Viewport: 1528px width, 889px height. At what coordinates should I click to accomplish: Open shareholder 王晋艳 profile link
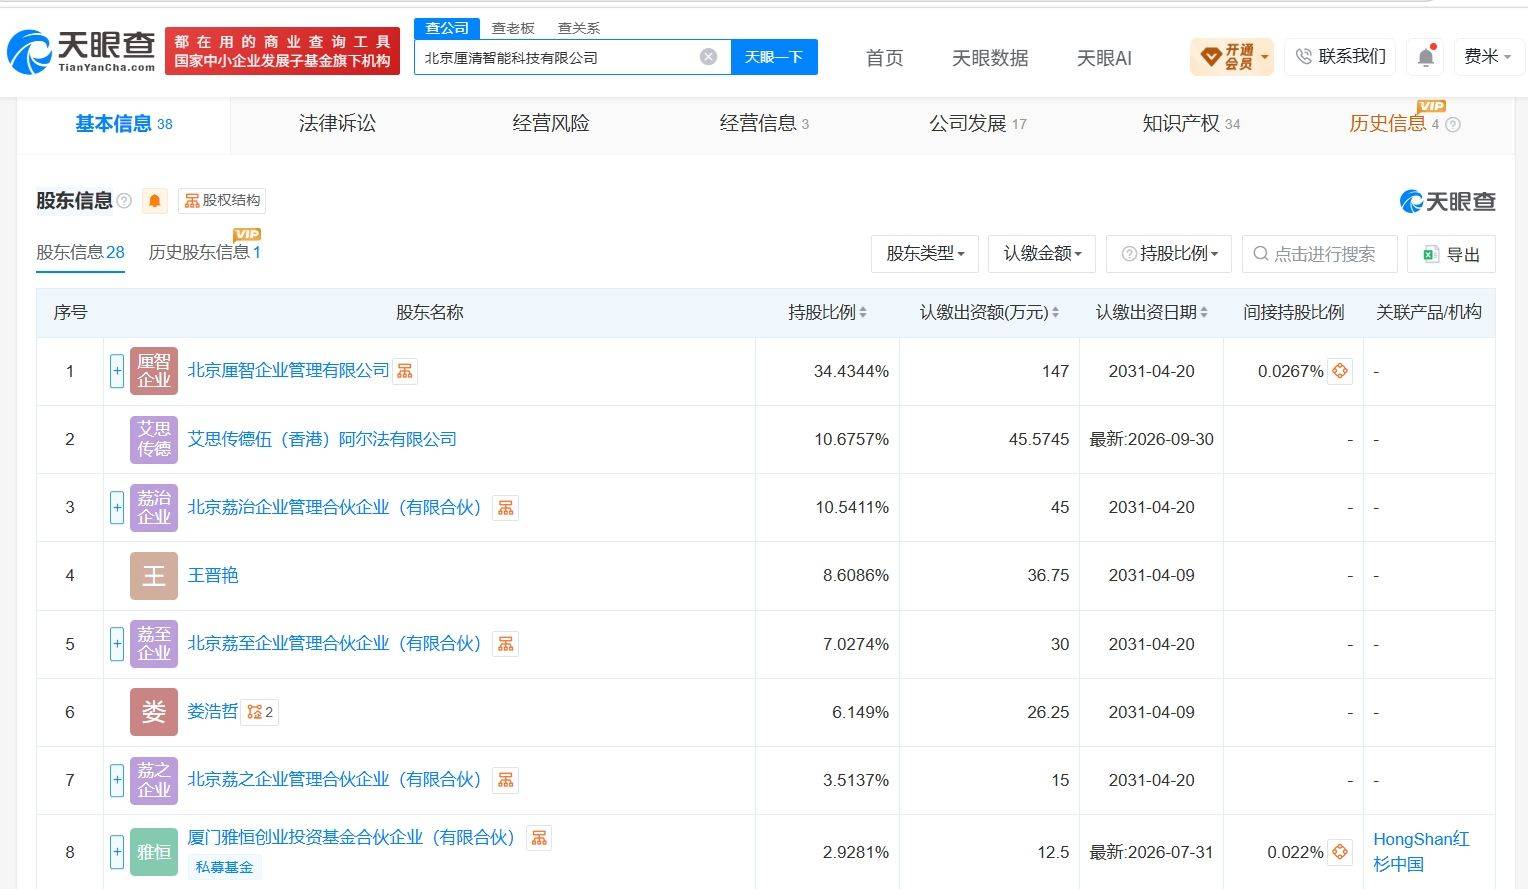pos(213,575)
